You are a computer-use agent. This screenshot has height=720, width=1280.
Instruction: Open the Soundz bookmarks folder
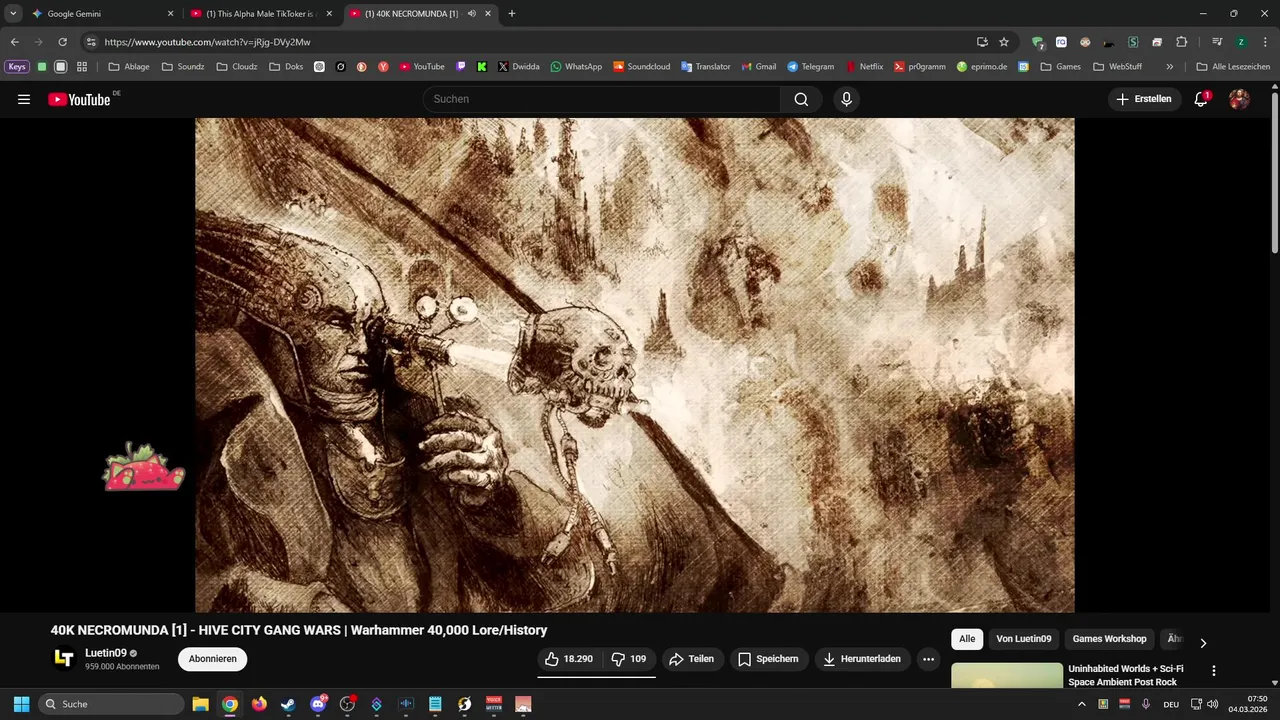[x=183, y=67]
